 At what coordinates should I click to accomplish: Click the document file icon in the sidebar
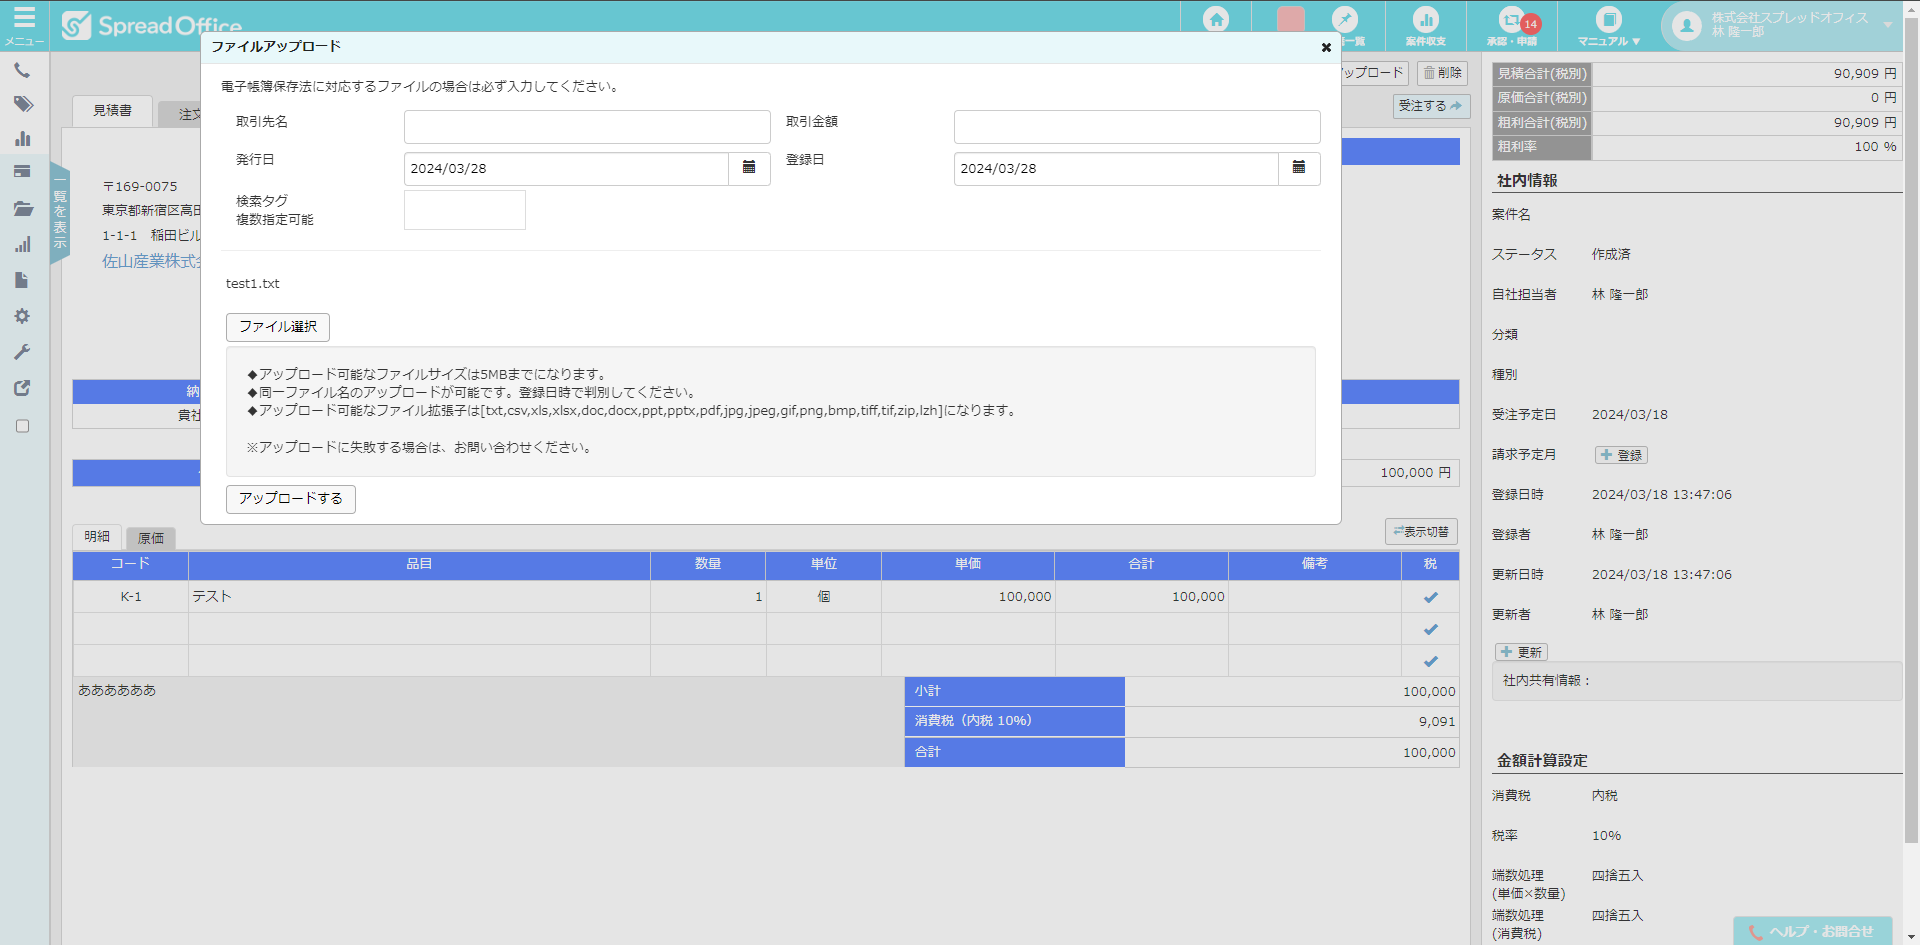pos(22,281)
